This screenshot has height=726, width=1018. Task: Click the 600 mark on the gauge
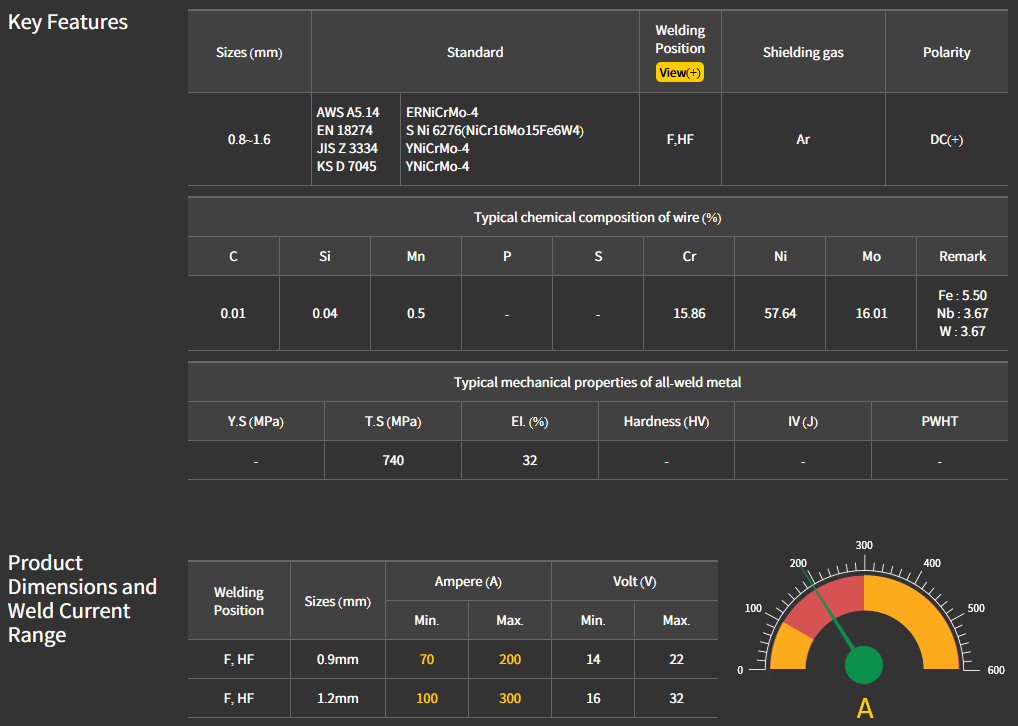pos(995,671)
